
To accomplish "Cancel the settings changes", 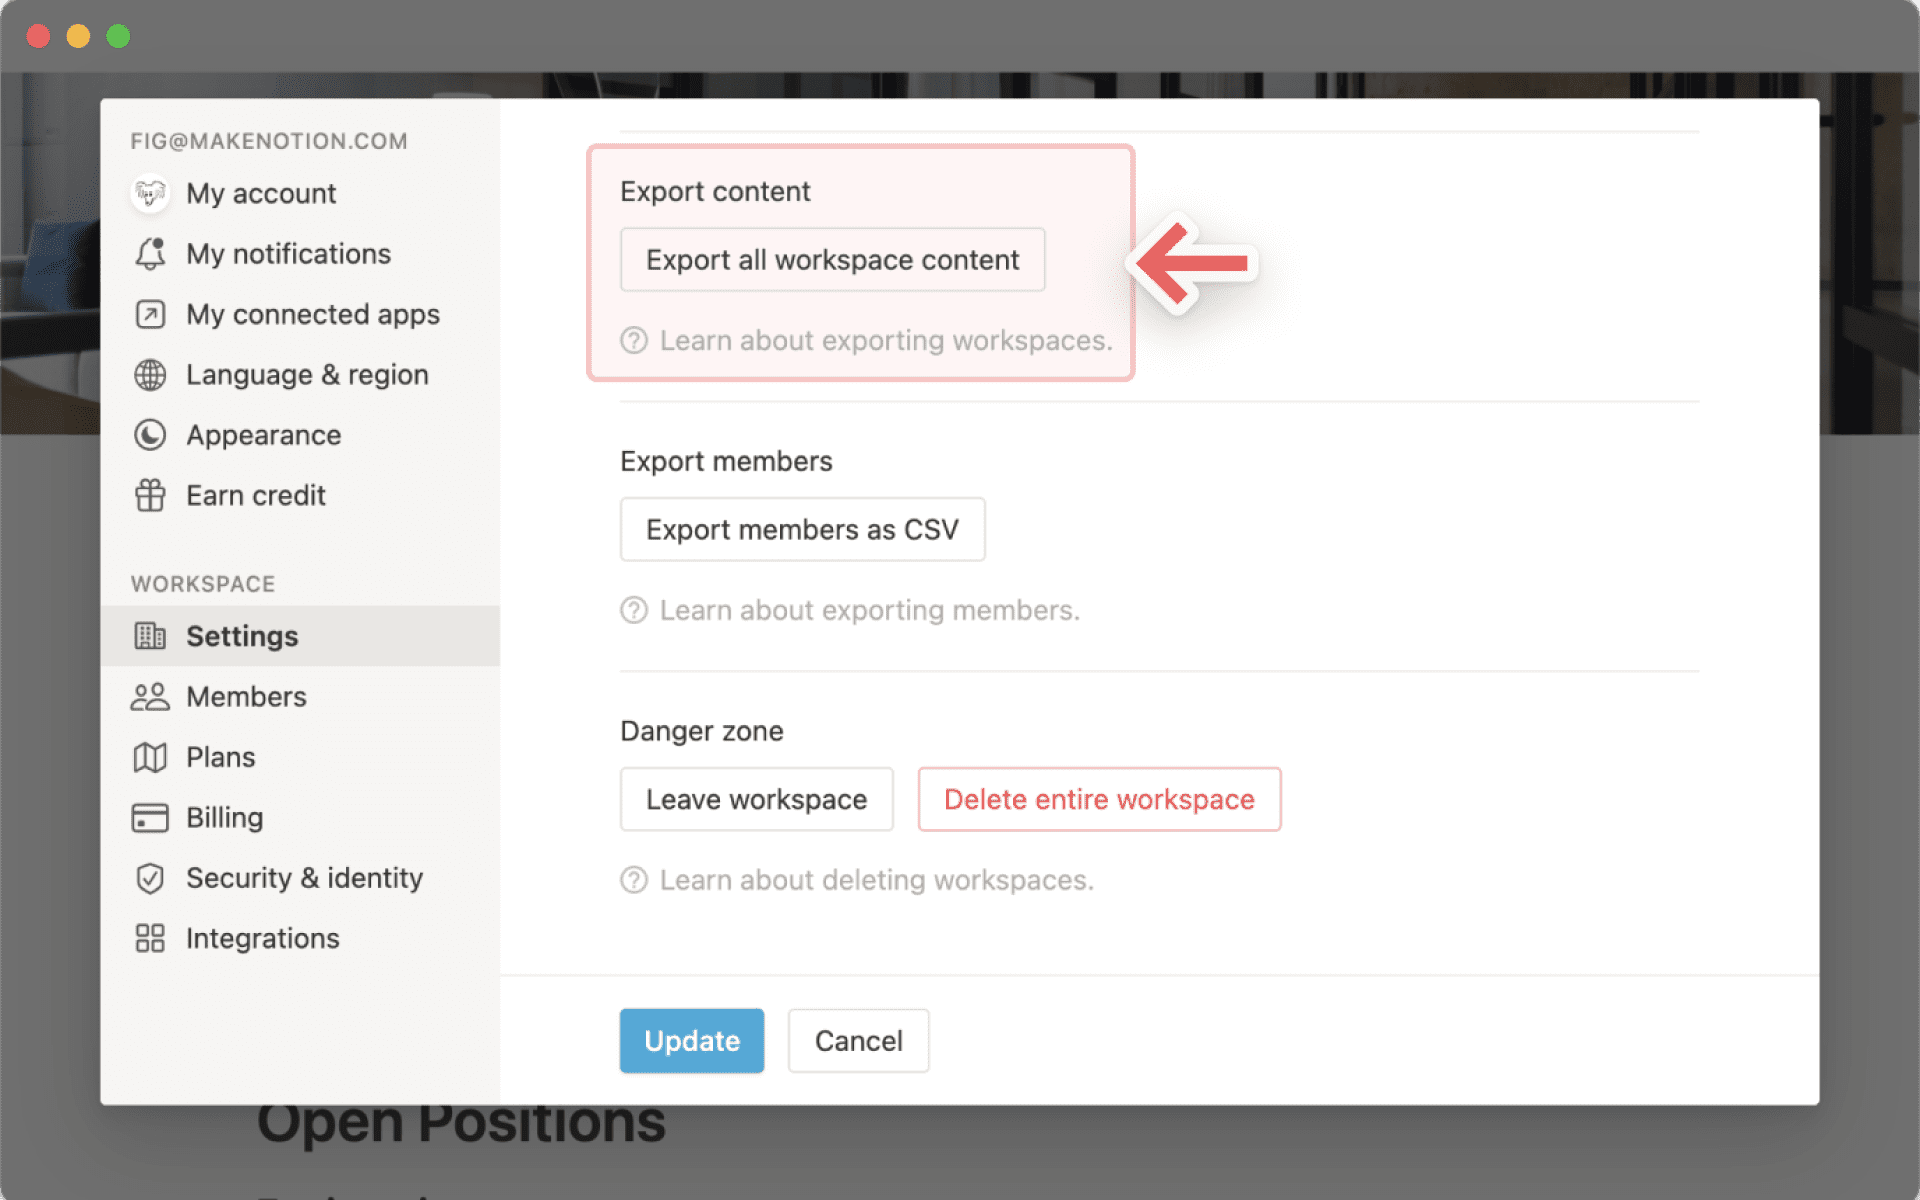I will [x=858, y=1041].
